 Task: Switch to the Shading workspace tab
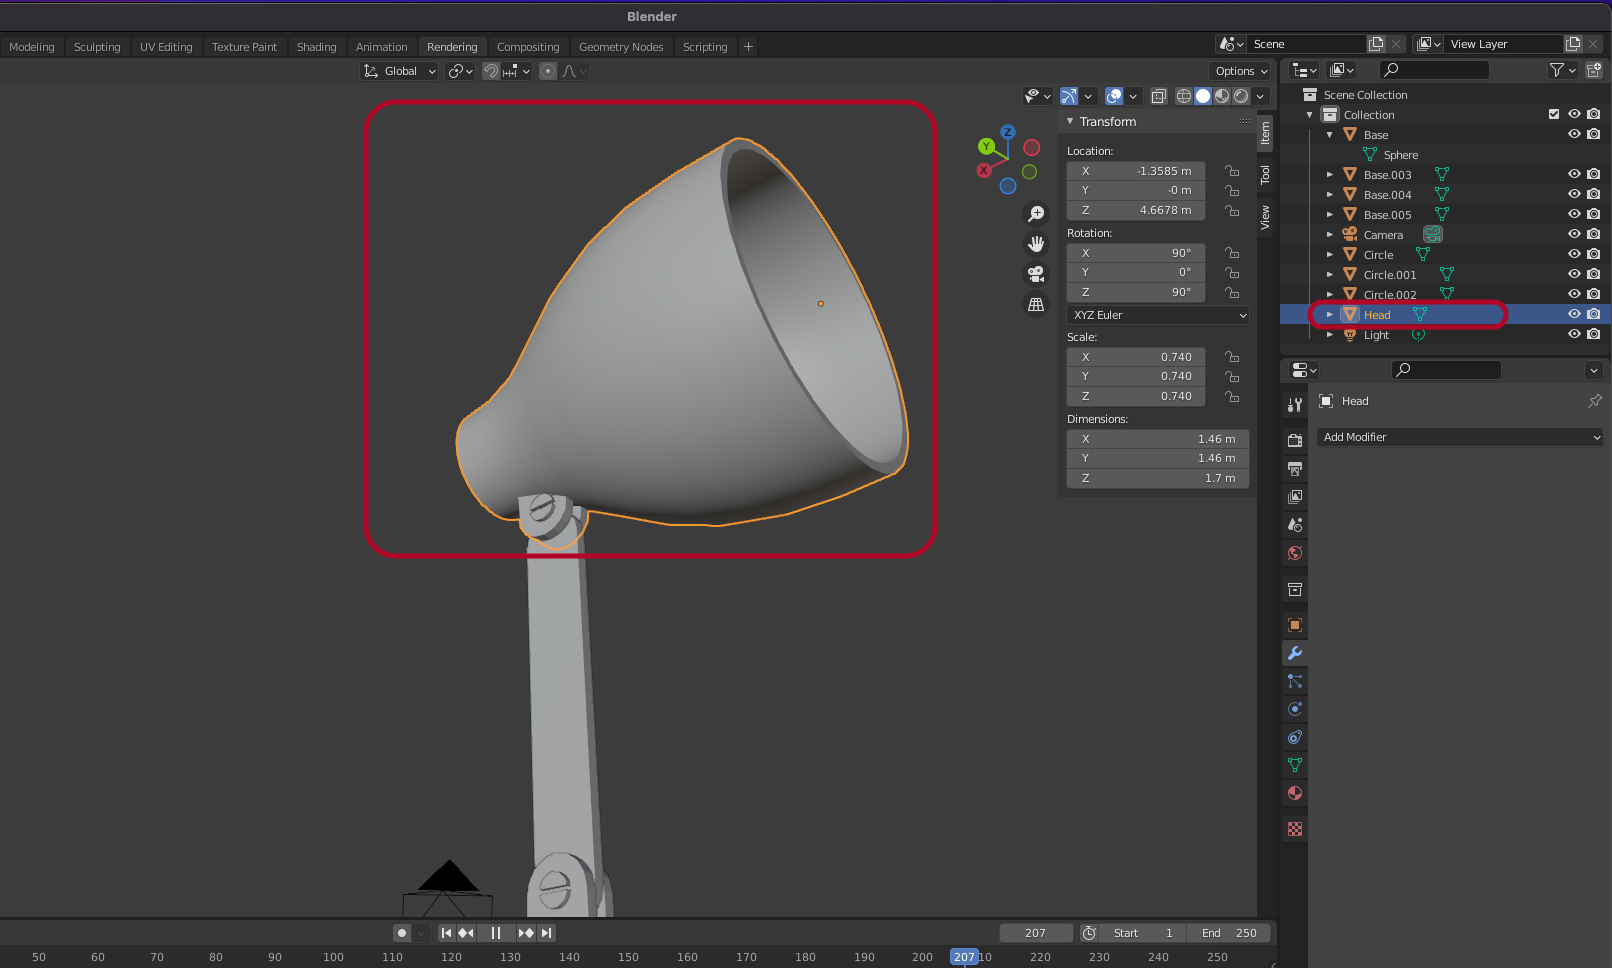click(317, 47)
